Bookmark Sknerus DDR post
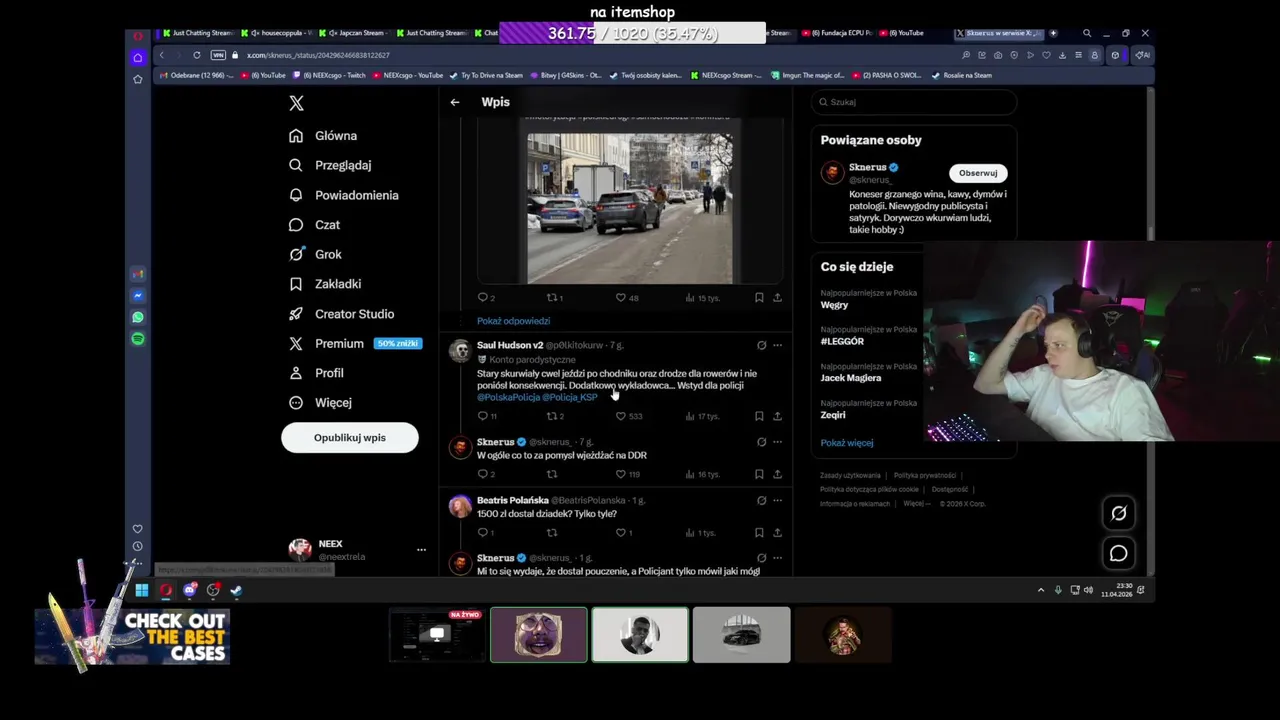The width and height of the screenshot is (1280, 720). (x=759, y=474)
